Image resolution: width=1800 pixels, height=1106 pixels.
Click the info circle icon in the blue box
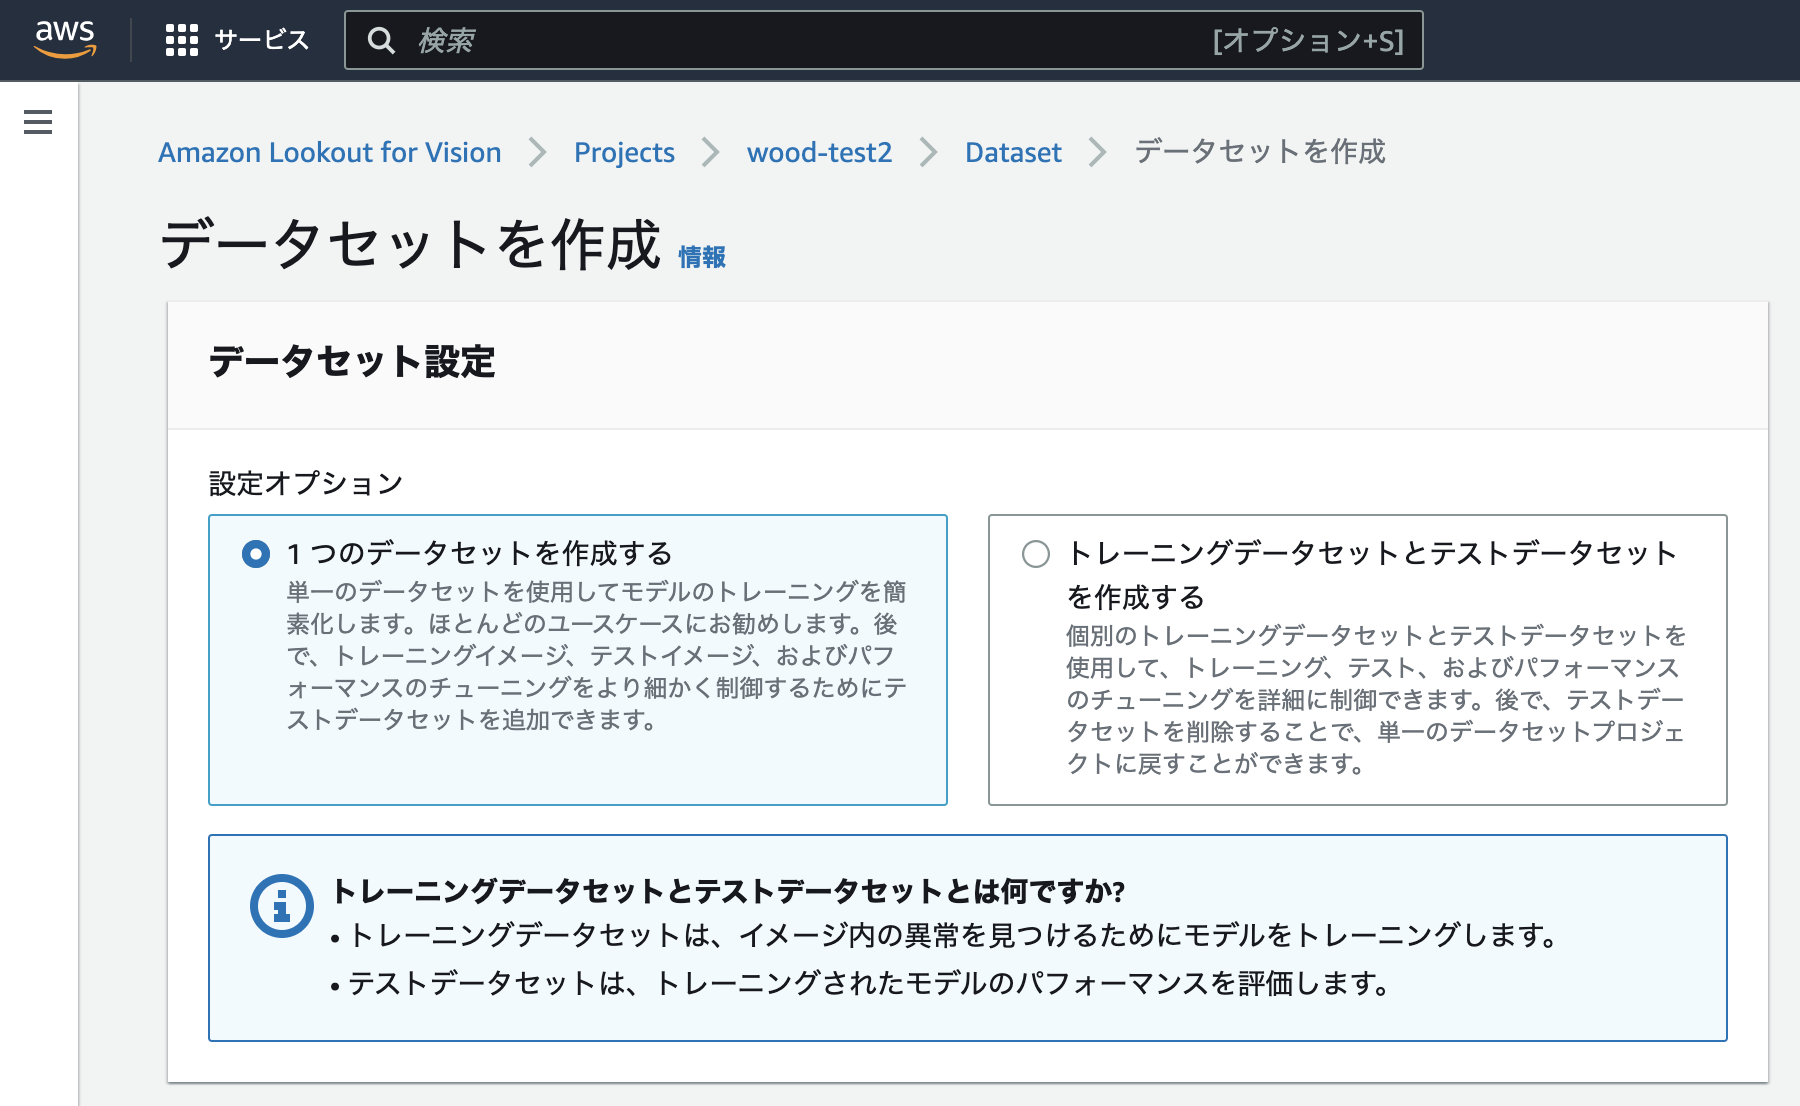281,906
